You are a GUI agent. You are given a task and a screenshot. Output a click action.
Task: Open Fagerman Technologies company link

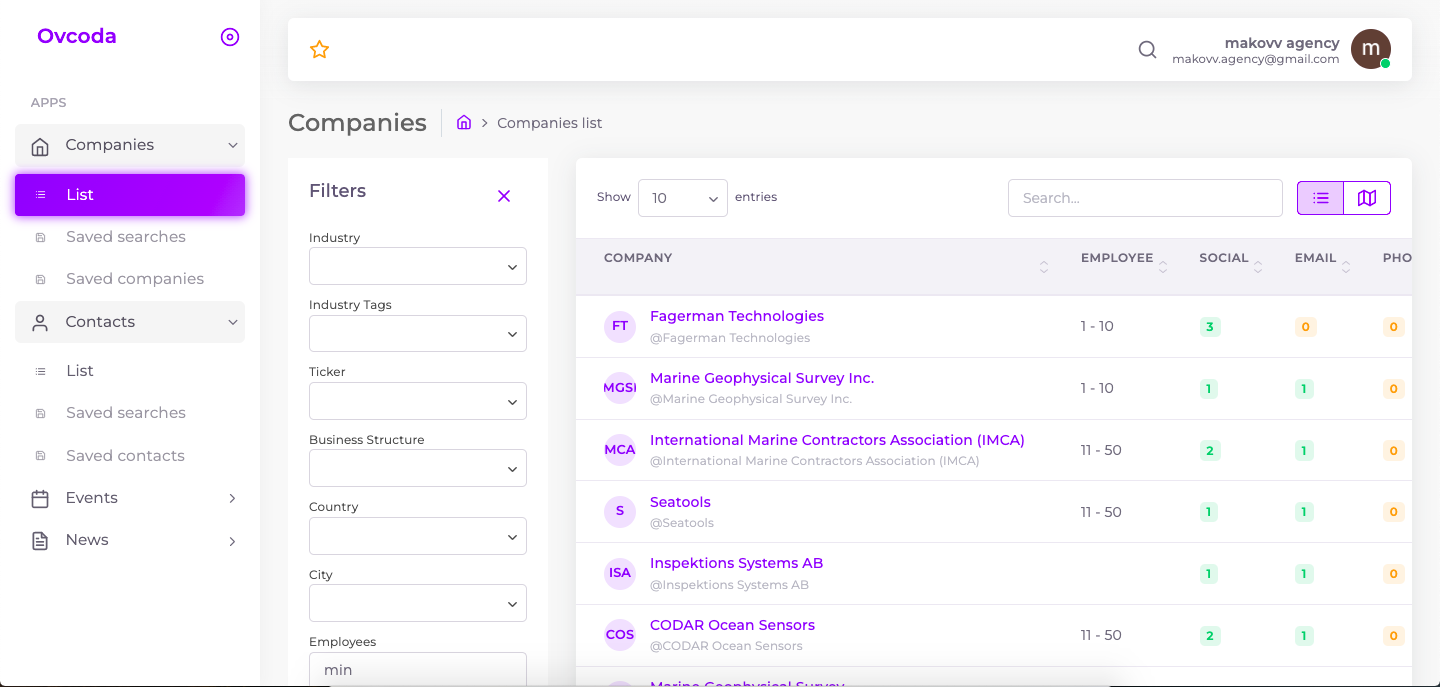click(737, 316)
